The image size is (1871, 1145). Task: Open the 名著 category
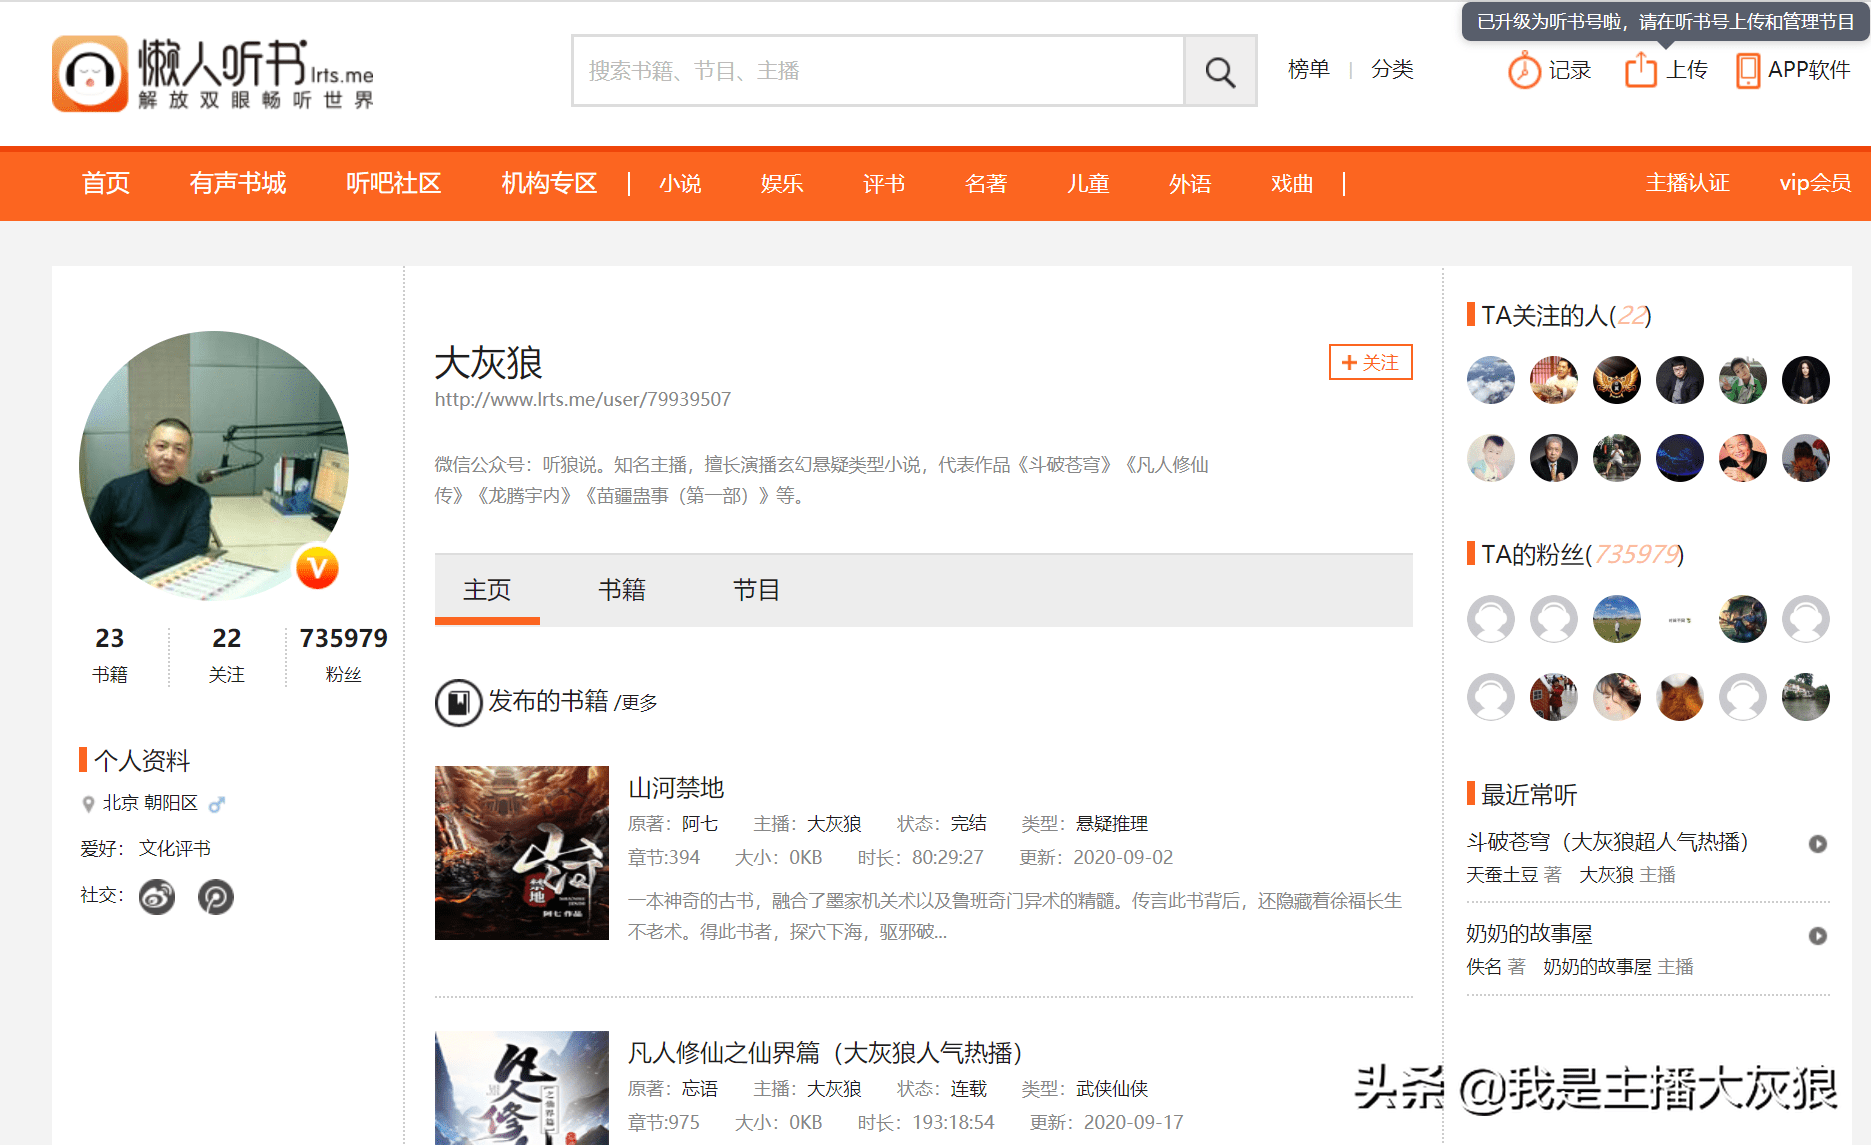pos(986,184)
